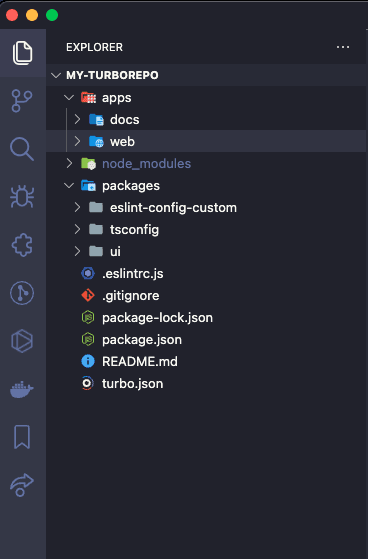Click the EXPLORER panel title
Viewport: 368px width, 559px height.
(94, 47)
